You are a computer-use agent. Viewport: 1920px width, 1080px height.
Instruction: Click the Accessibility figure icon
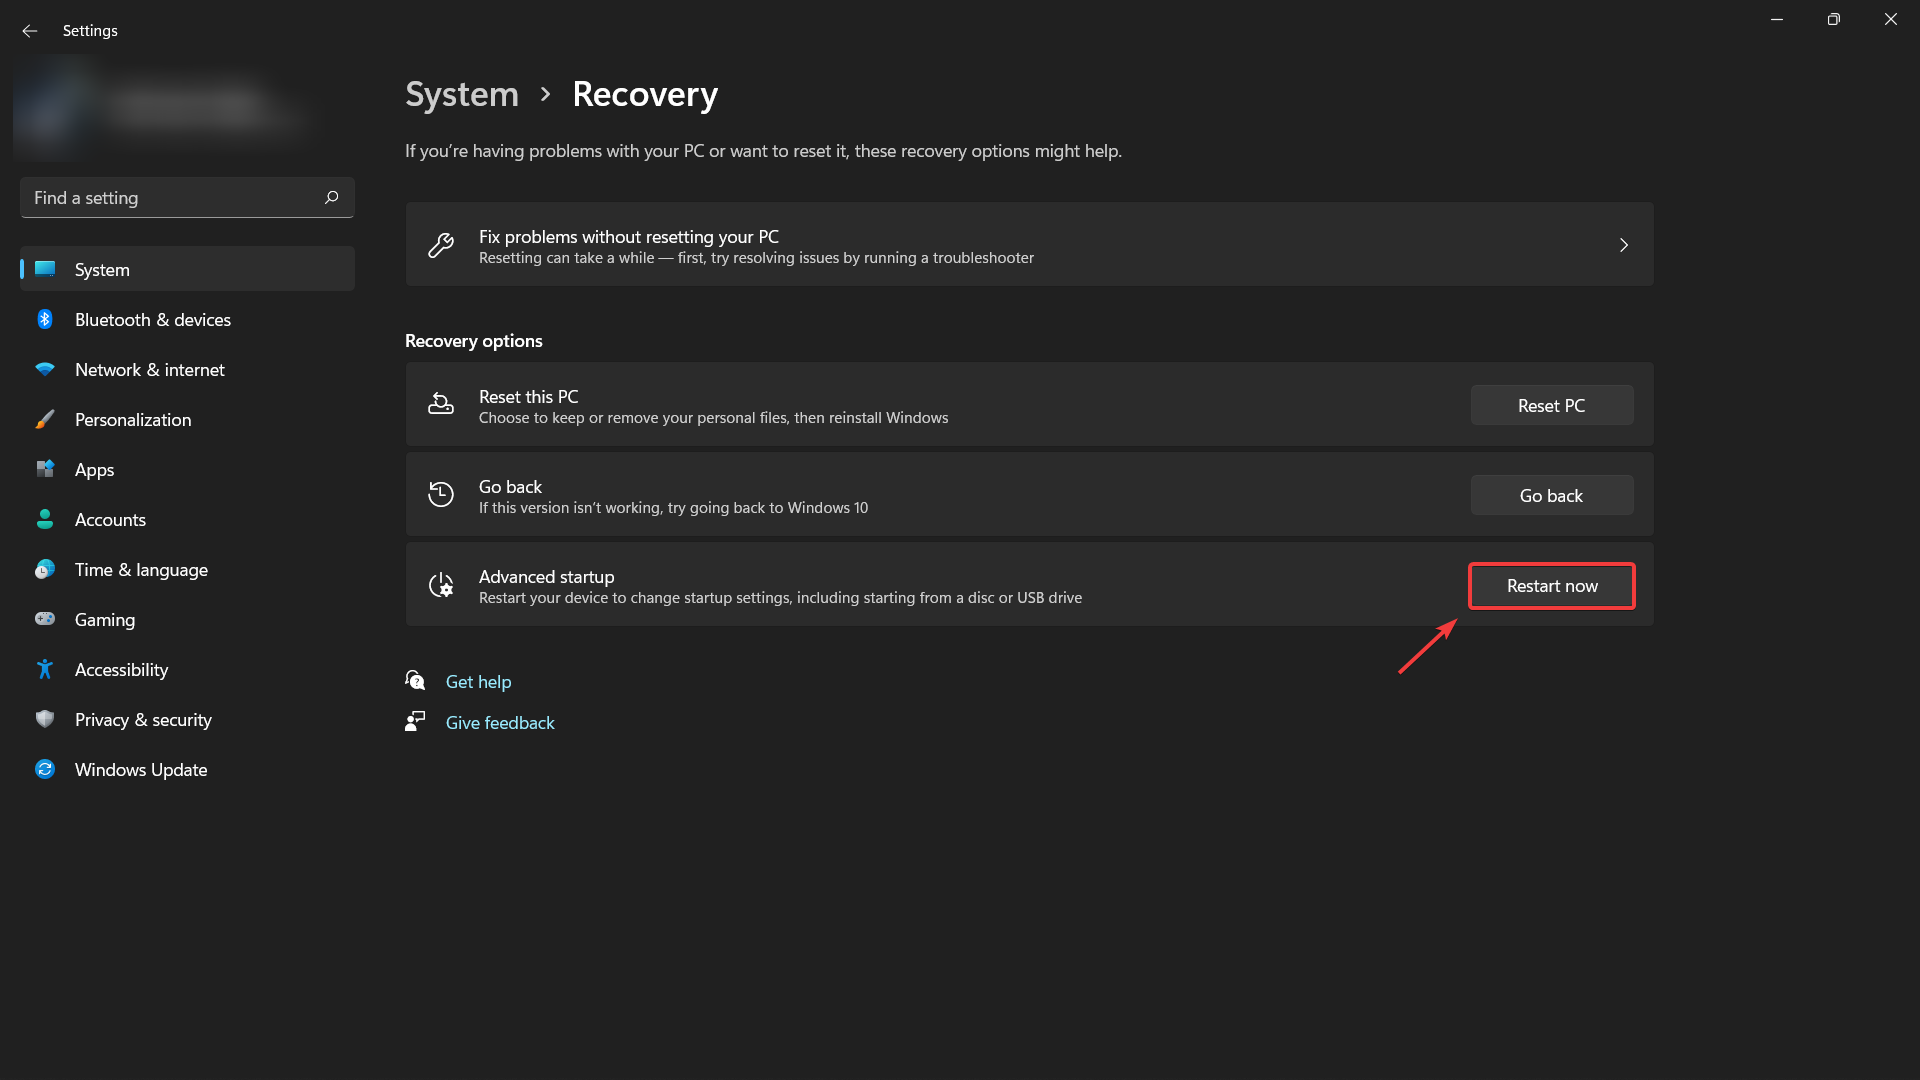(x=45, y=670)
